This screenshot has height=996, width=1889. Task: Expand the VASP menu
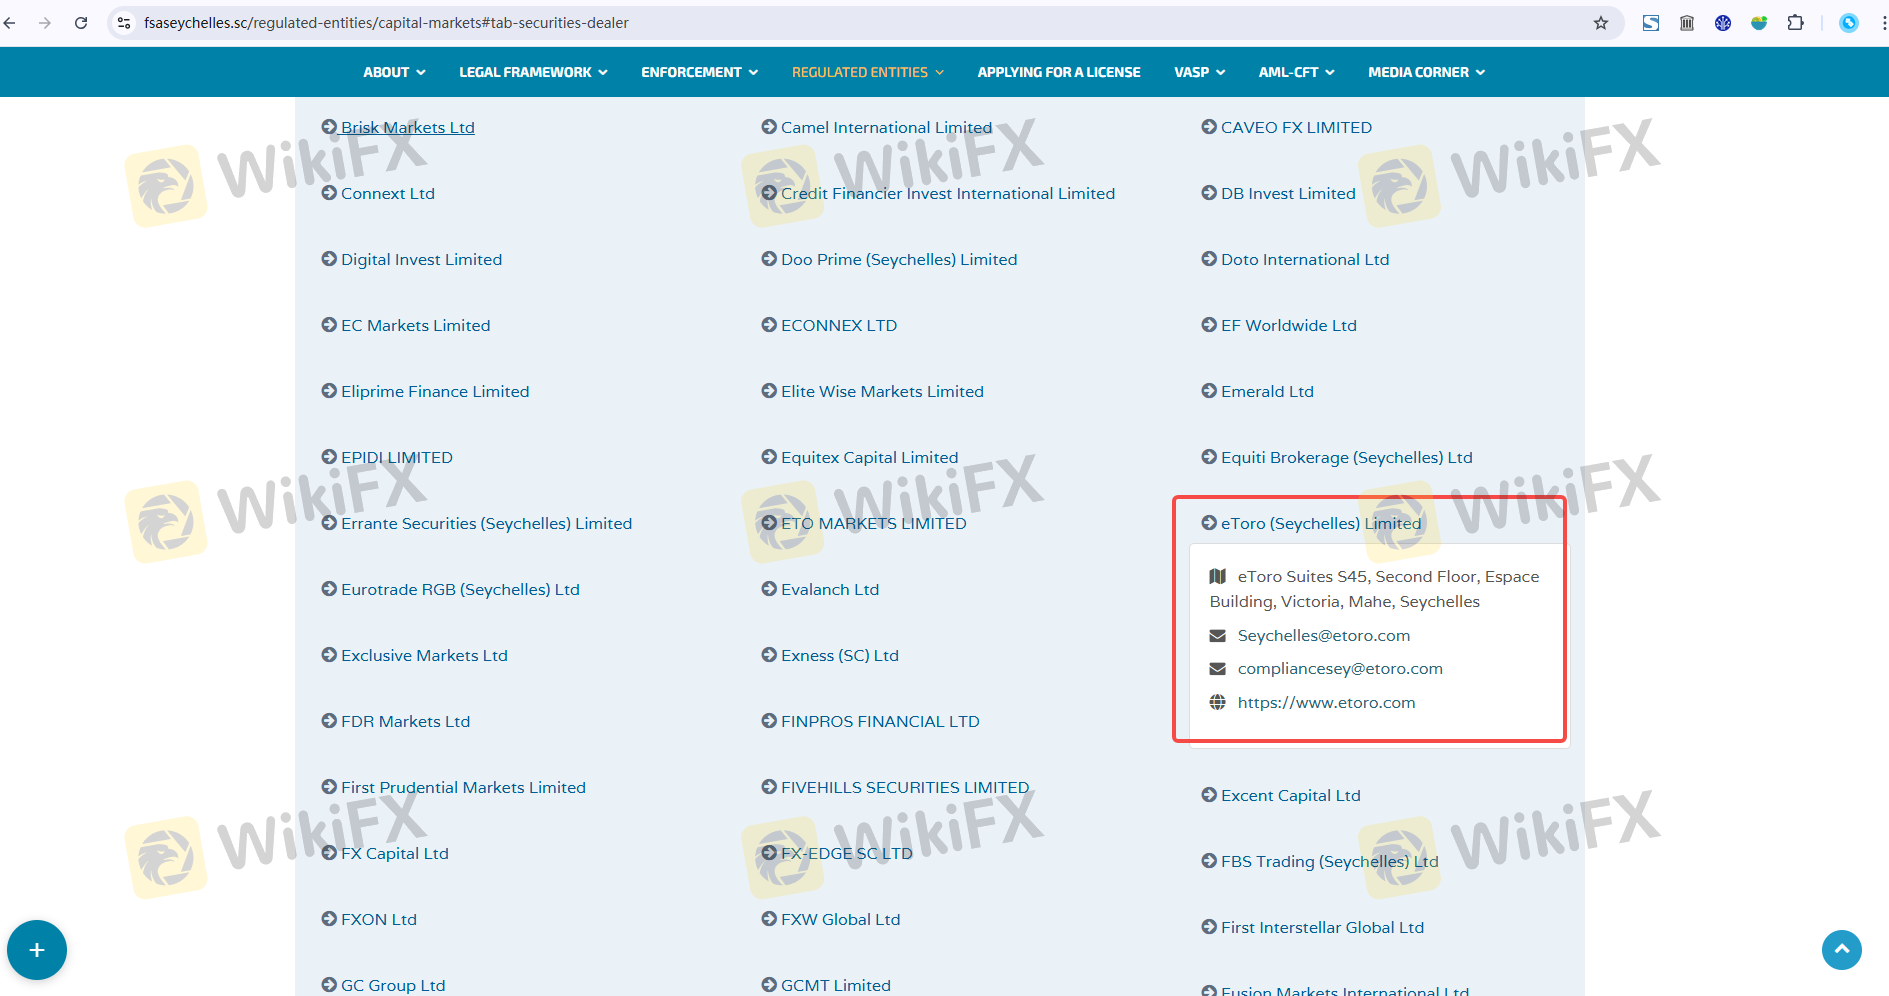pos(1200,72)
